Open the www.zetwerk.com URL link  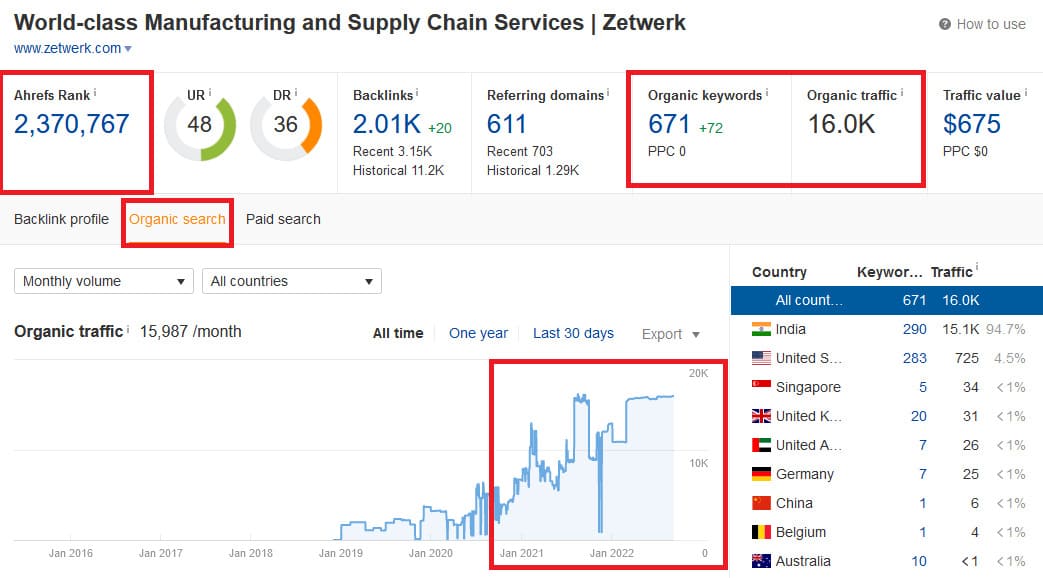click(68, 48)
